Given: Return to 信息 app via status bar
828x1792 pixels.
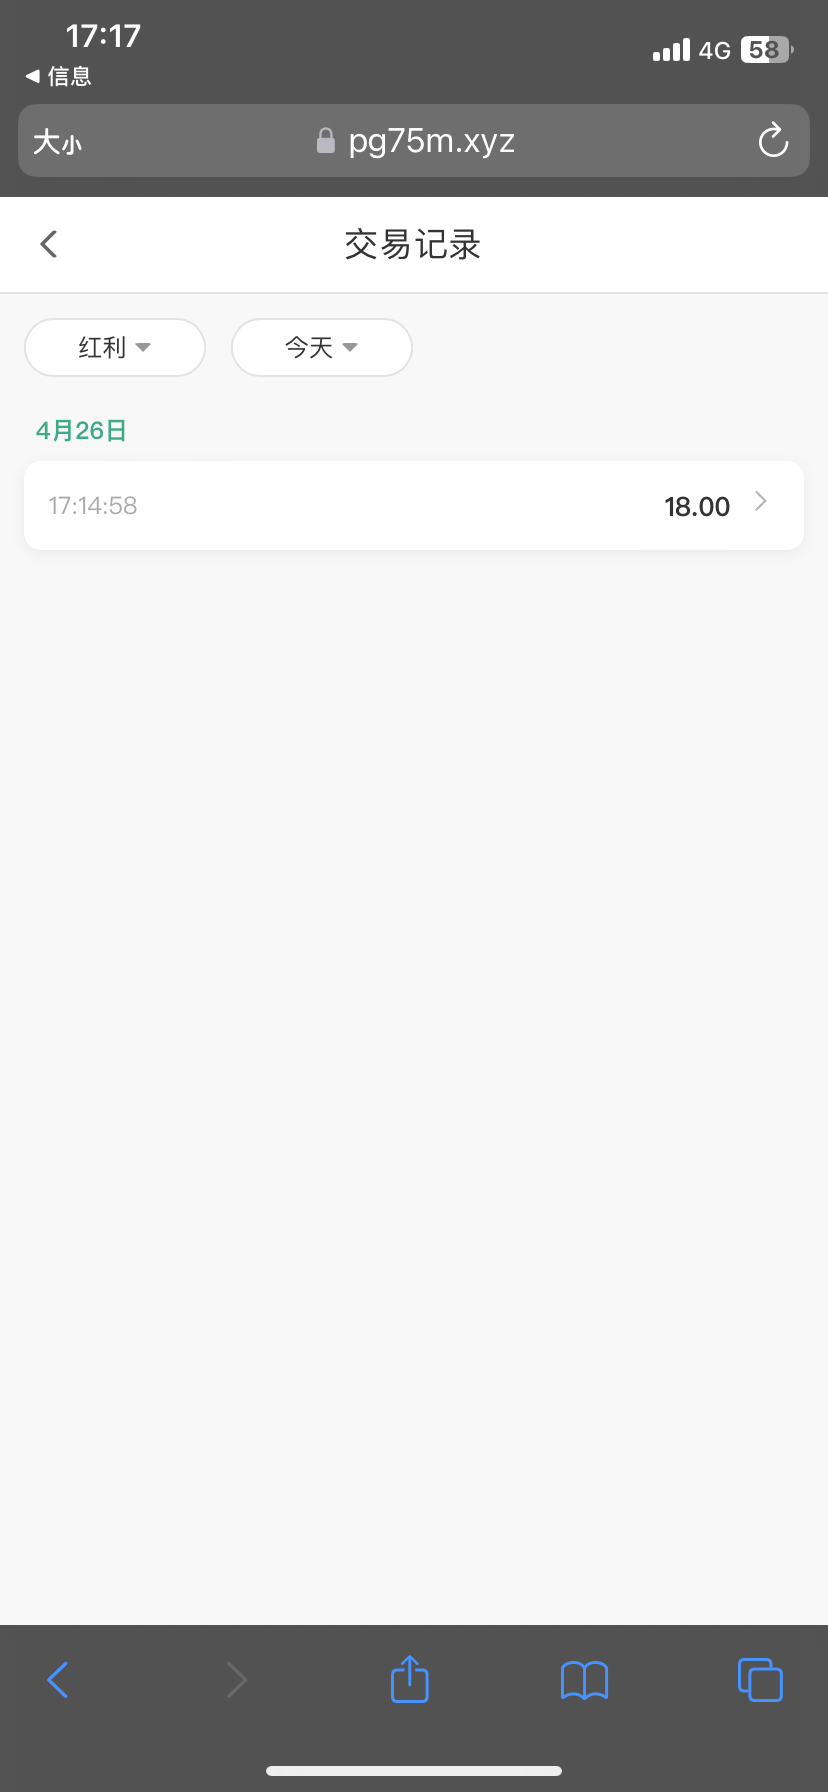Looking at the screenshot, I should pyautogui.click(x=59, y=76).
